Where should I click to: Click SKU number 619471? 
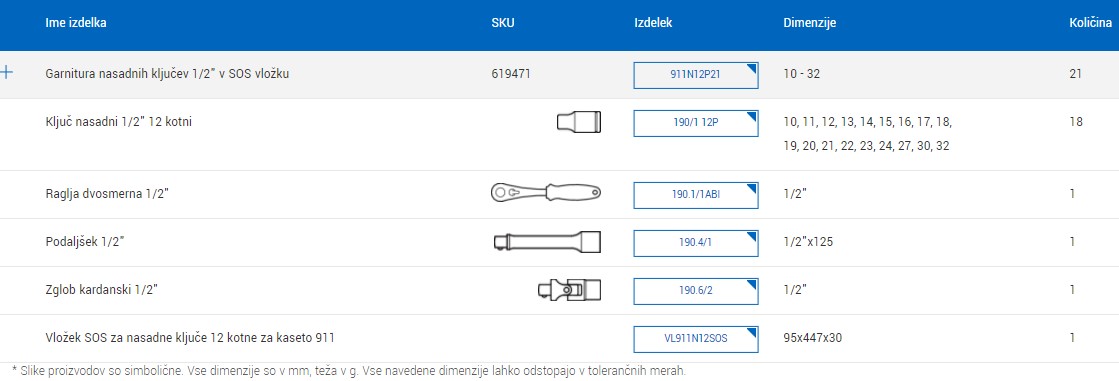point(511,73)
